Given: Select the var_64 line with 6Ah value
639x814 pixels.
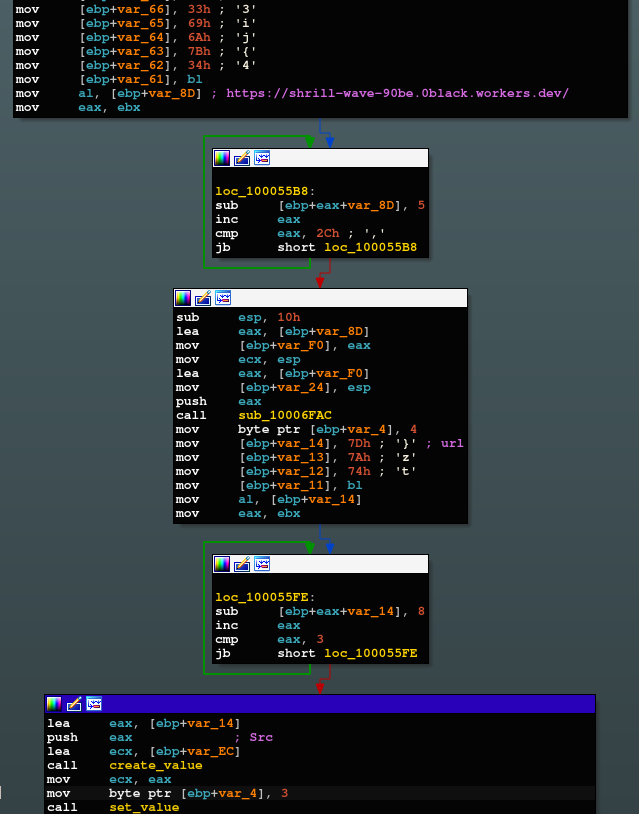Looking at the screenshot, I should tap(136, 37).
